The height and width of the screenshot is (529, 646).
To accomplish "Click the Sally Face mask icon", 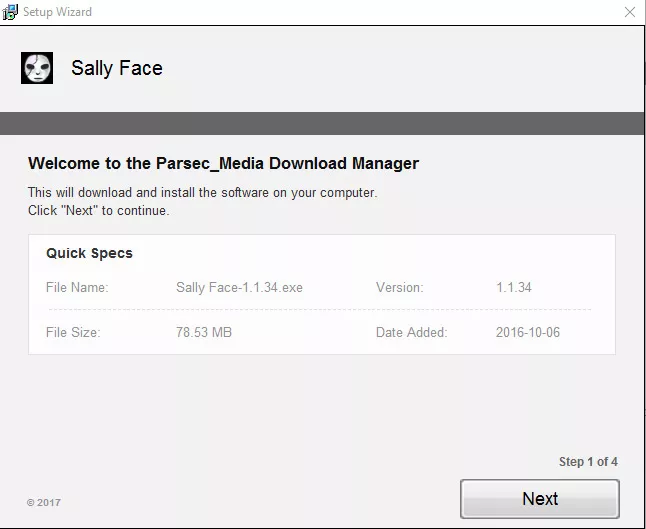I will click(x=37, y=68).
